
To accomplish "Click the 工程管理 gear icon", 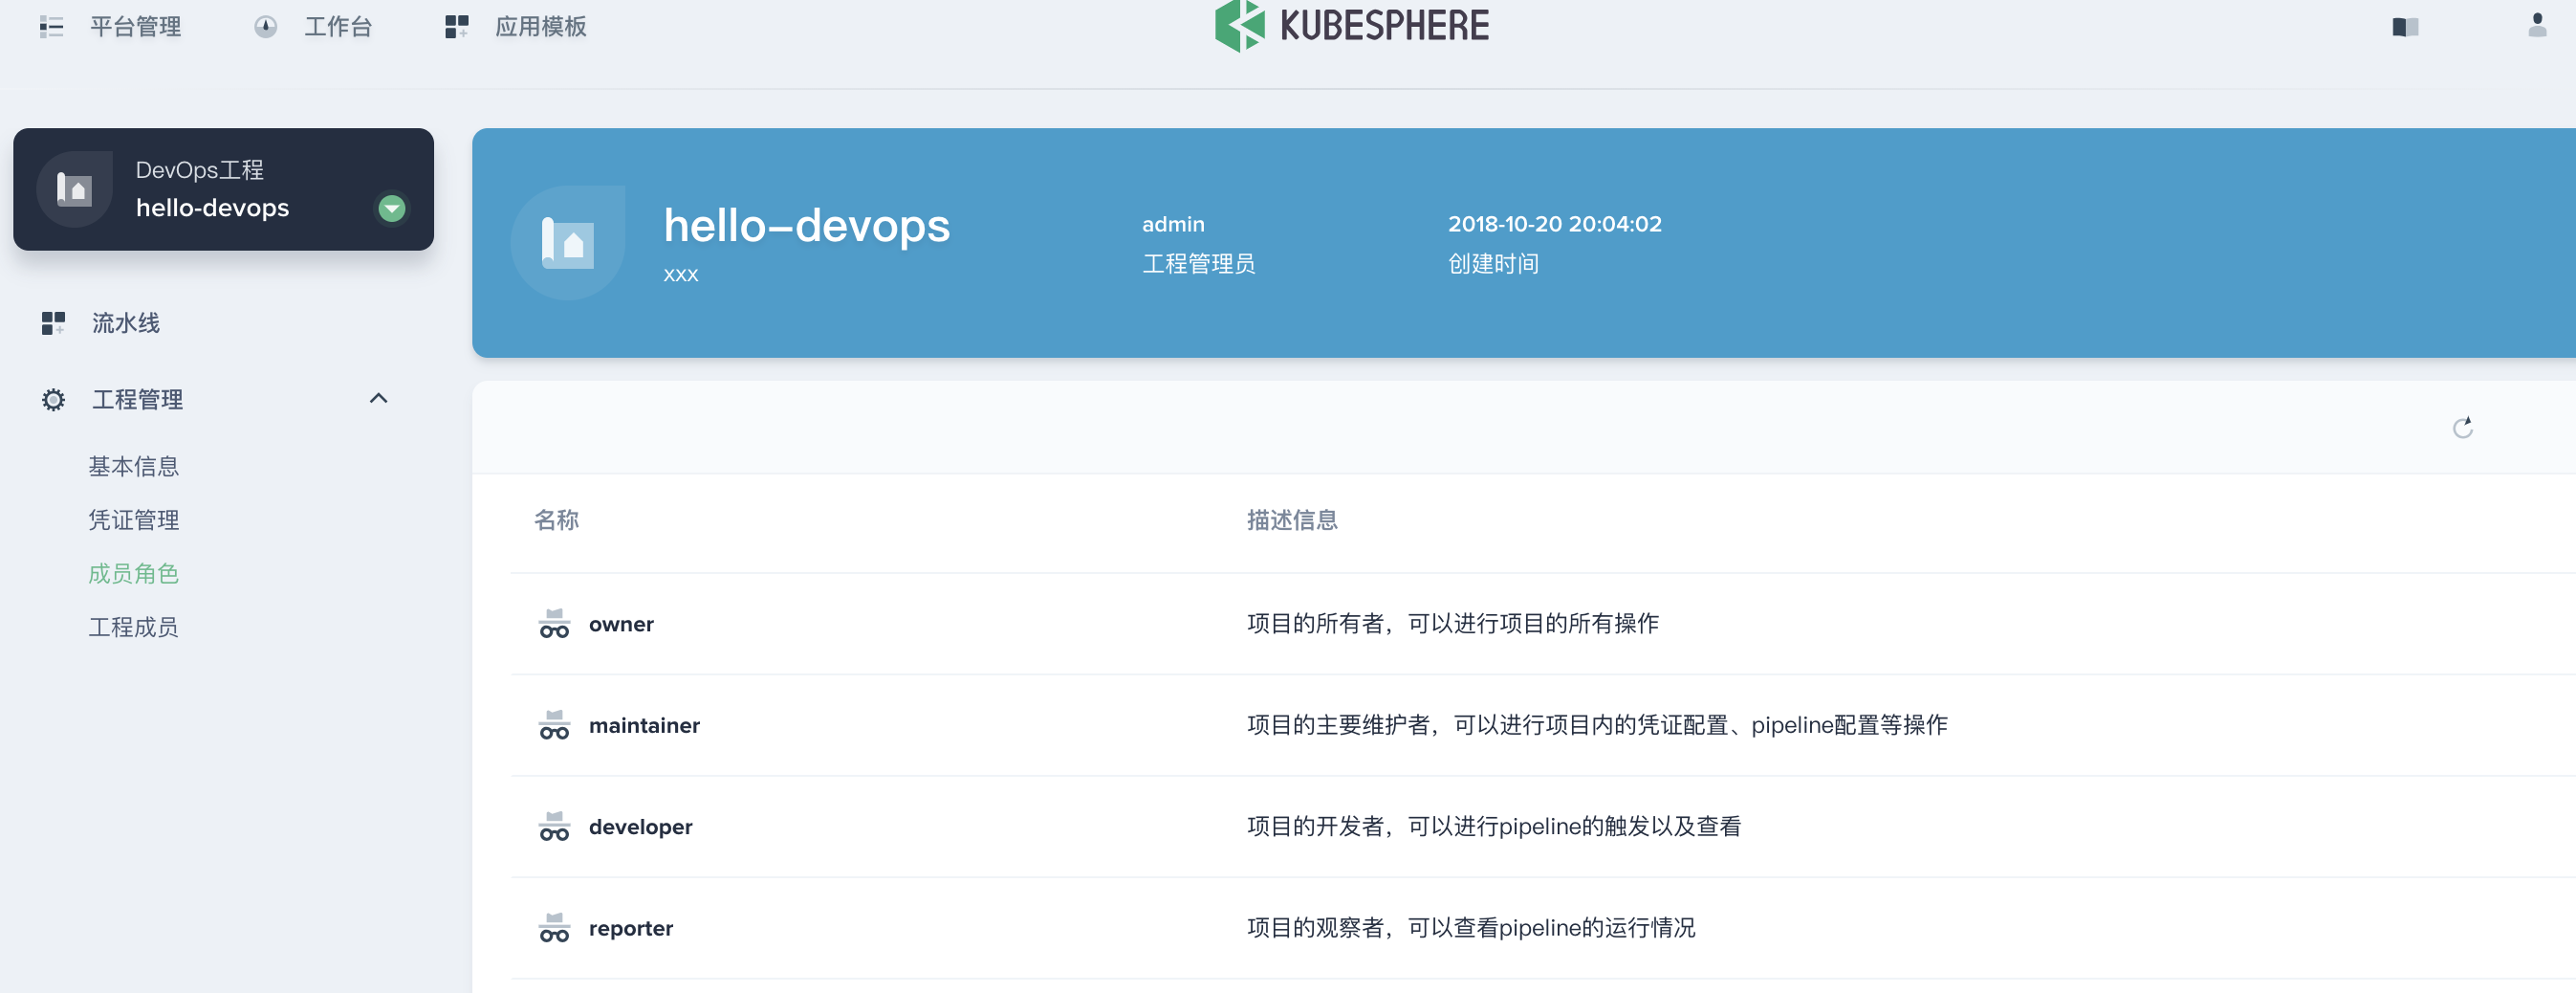I will tap(53, 400).
